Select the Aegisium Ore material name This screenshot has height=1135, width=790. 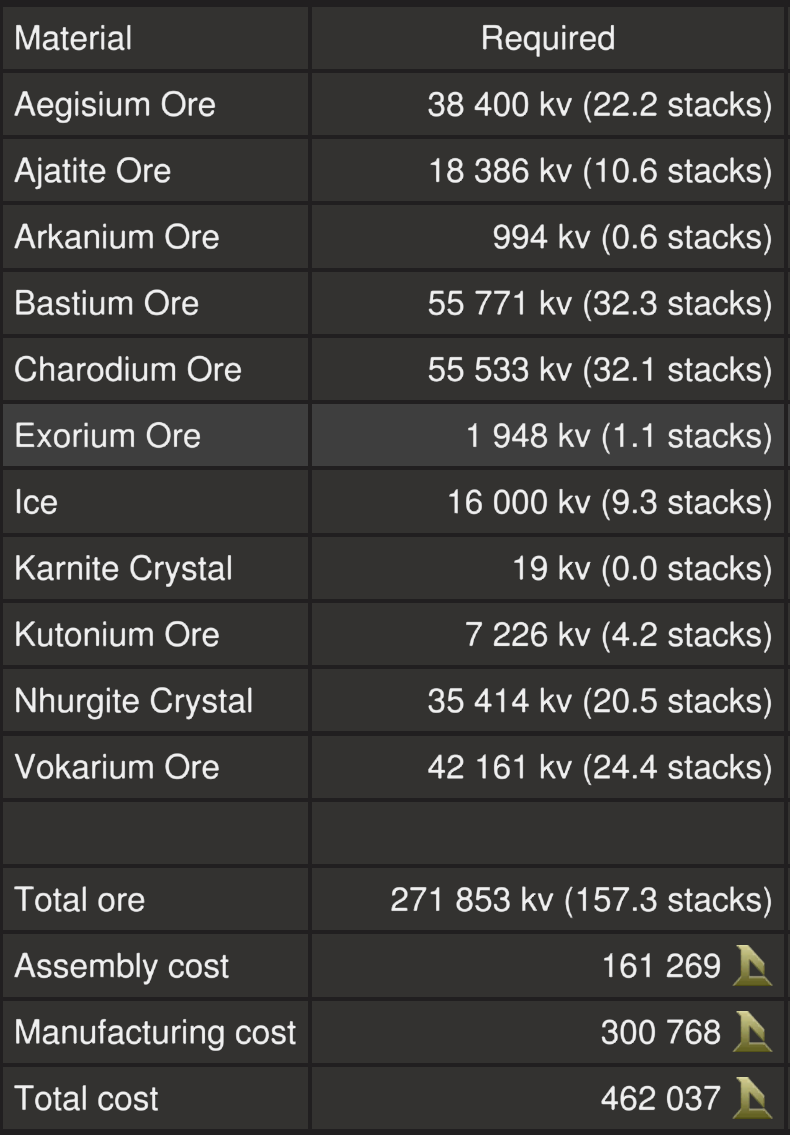click(x=115, y=105)
